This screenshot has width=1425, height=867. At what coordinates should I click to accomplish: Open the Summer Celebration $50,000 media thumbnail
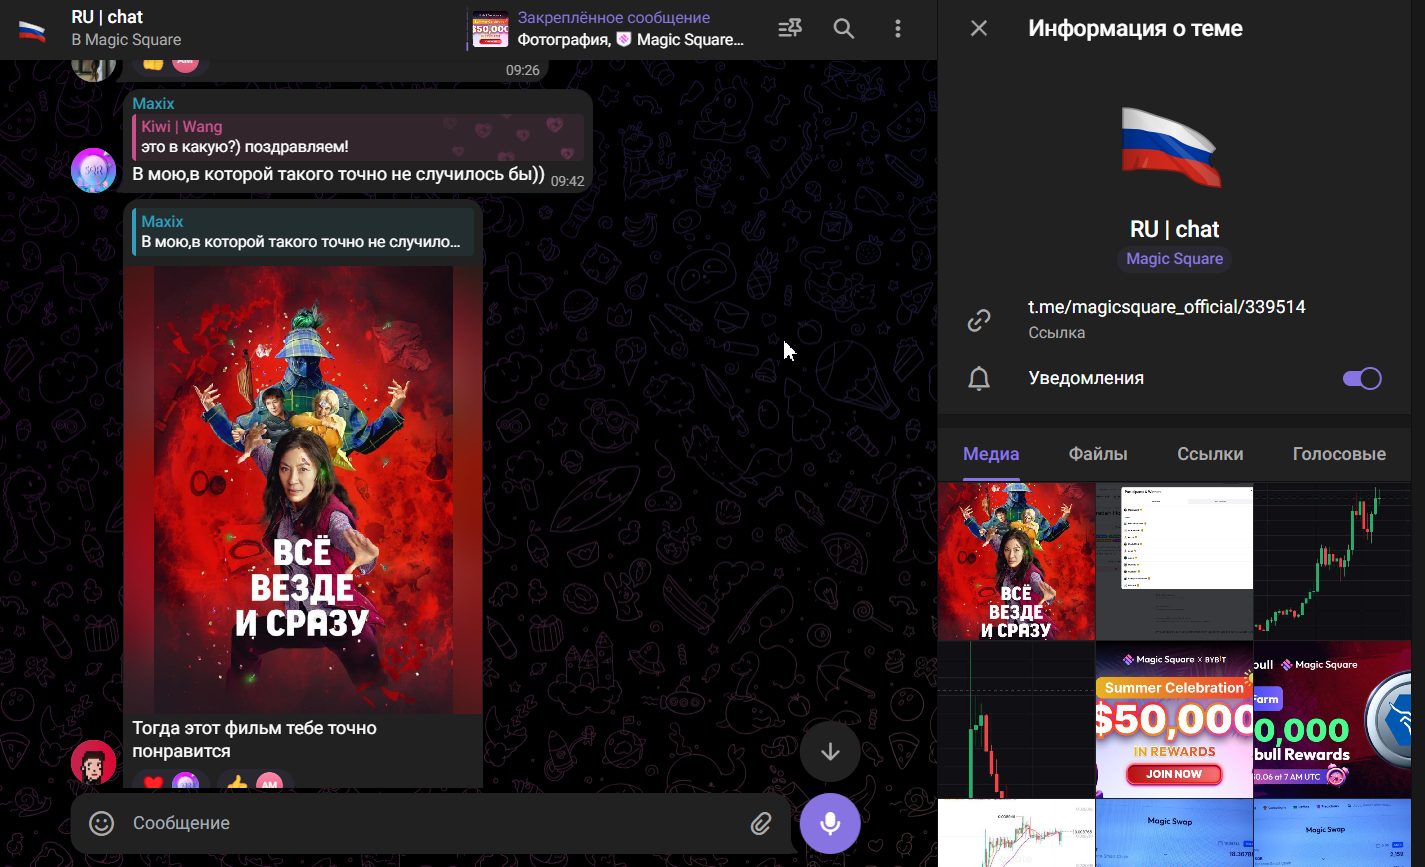pyautogui.click(x=1174, y=719)
